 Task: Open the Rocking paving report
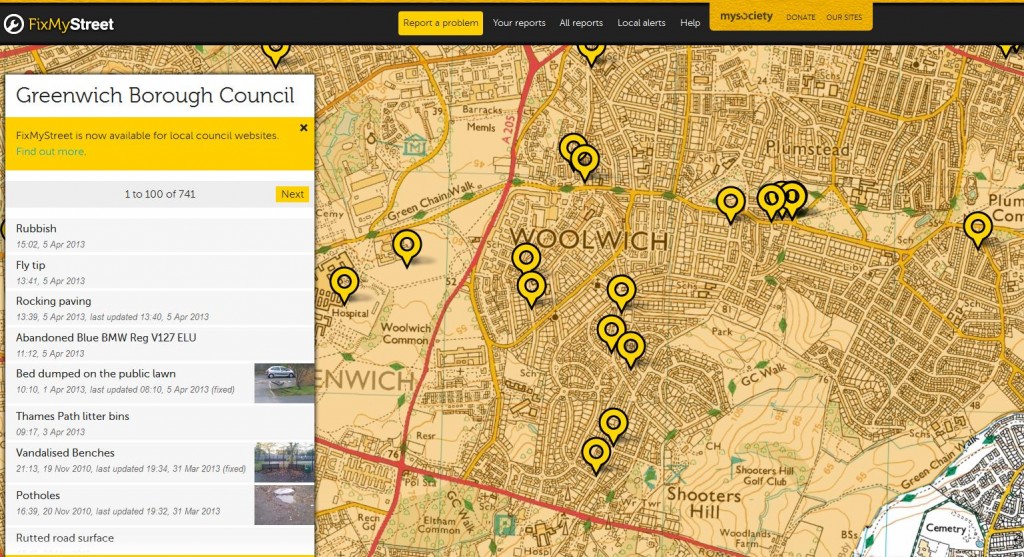(159, 308)
